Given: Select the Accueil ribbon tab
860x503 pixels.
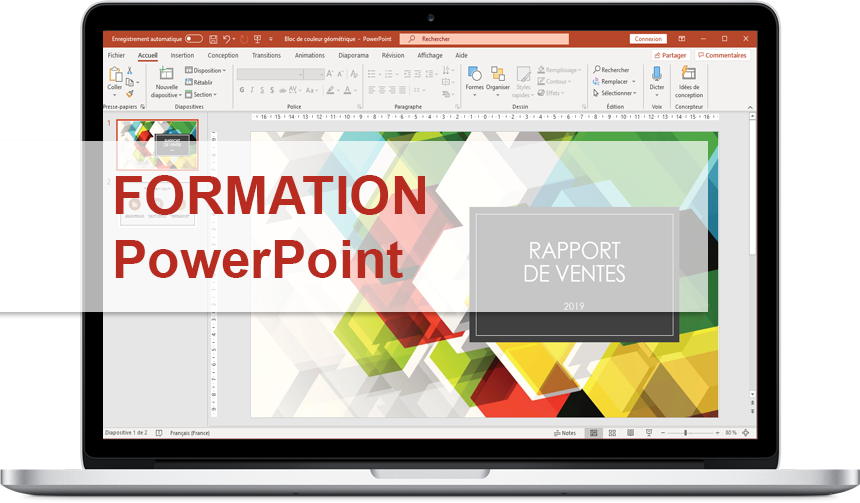Looking at the screenshot, I should click(148, 55).
